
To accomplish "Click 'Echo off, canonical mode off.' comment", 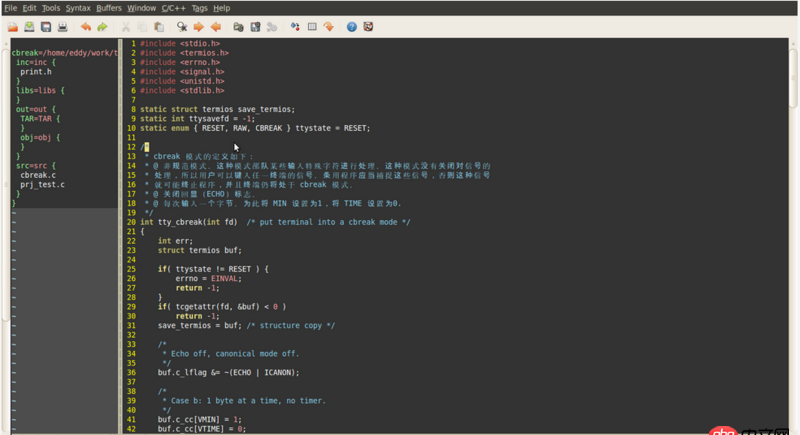I will click(x=235, y=354).
